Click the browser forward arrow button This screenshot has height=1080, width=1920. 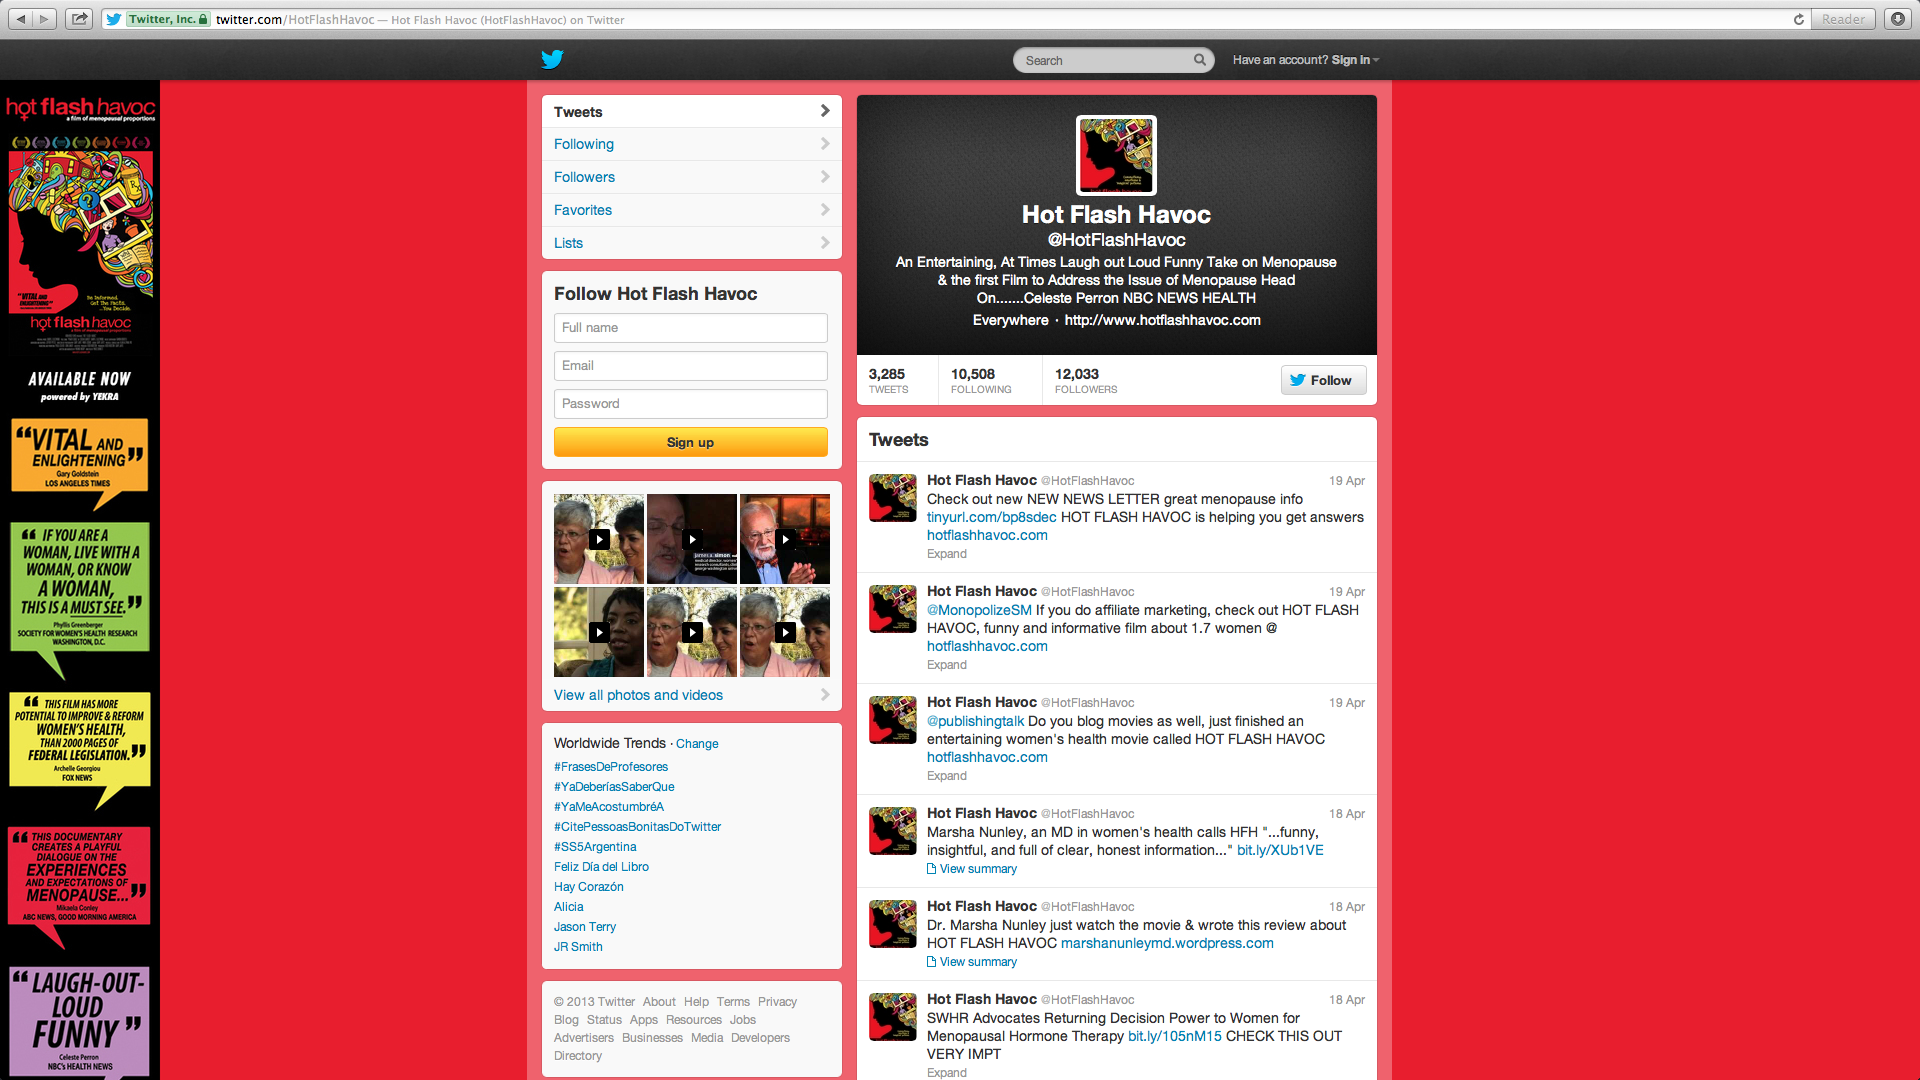[44, 19]
